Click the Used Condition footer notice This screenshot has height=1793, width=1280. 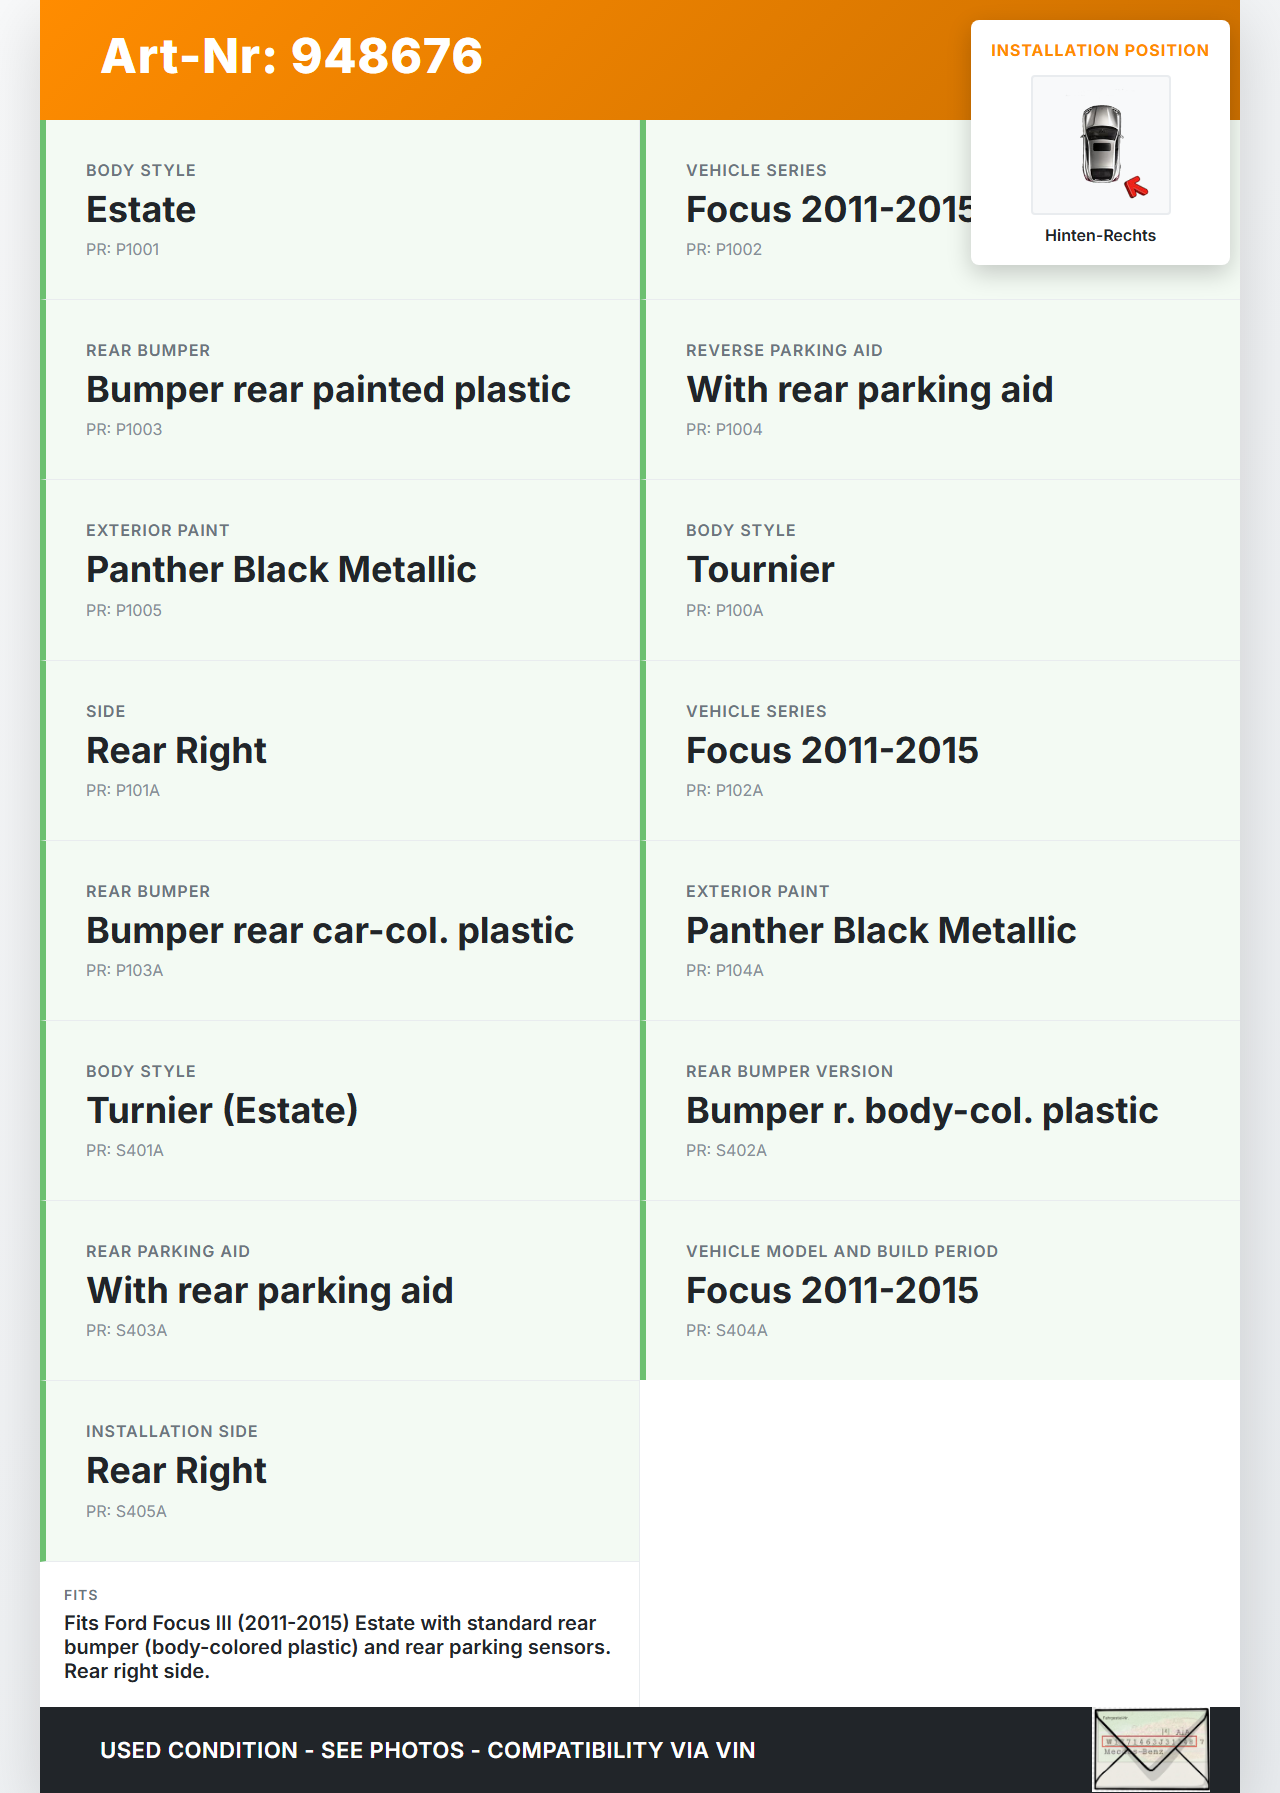tap(427, 1750)
